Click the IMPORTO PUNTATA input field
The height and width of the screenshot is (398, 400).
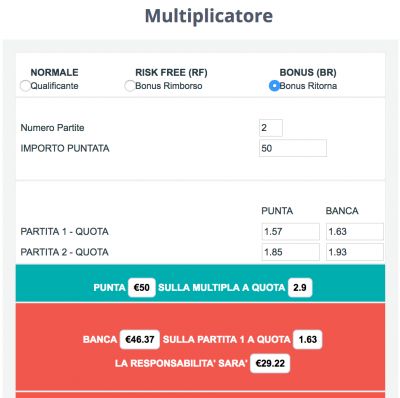(293, 148)
